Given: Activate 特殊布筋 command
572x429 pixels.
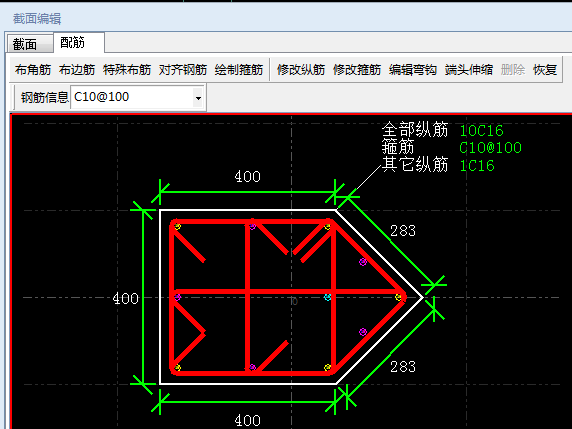Looking at the screenshot, I should 127,70.
